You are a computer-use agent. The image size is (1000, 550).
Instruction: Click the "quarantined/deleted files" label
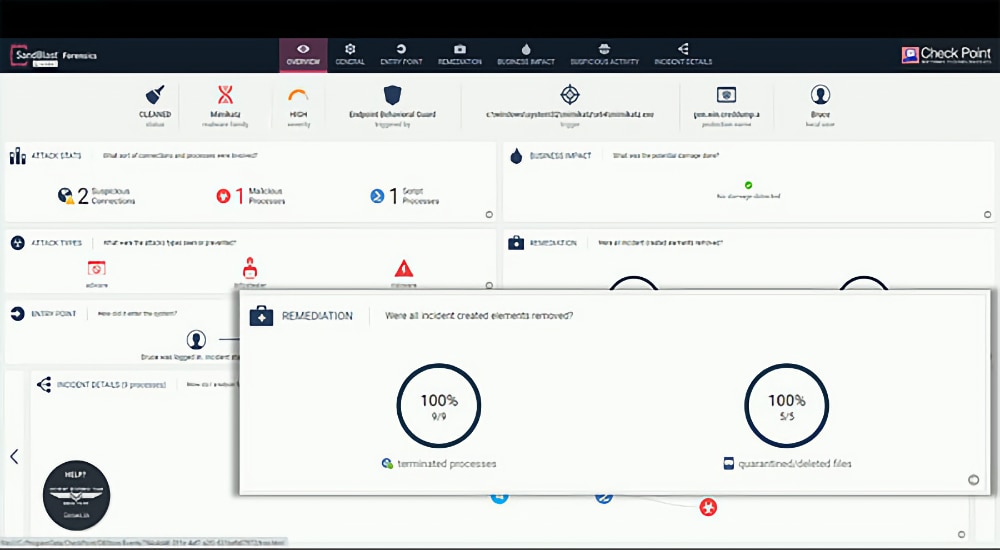click(795, 464)
